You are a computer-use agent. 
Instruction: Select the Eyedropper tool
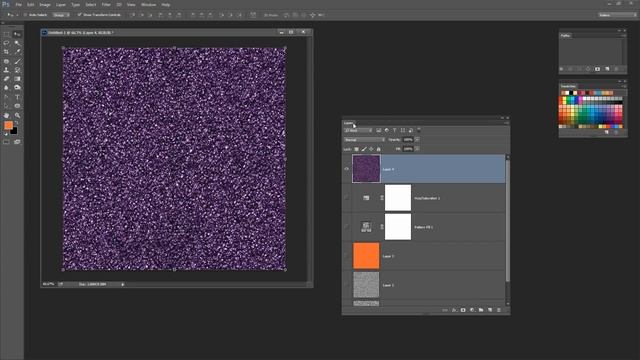tap(17, 52)
